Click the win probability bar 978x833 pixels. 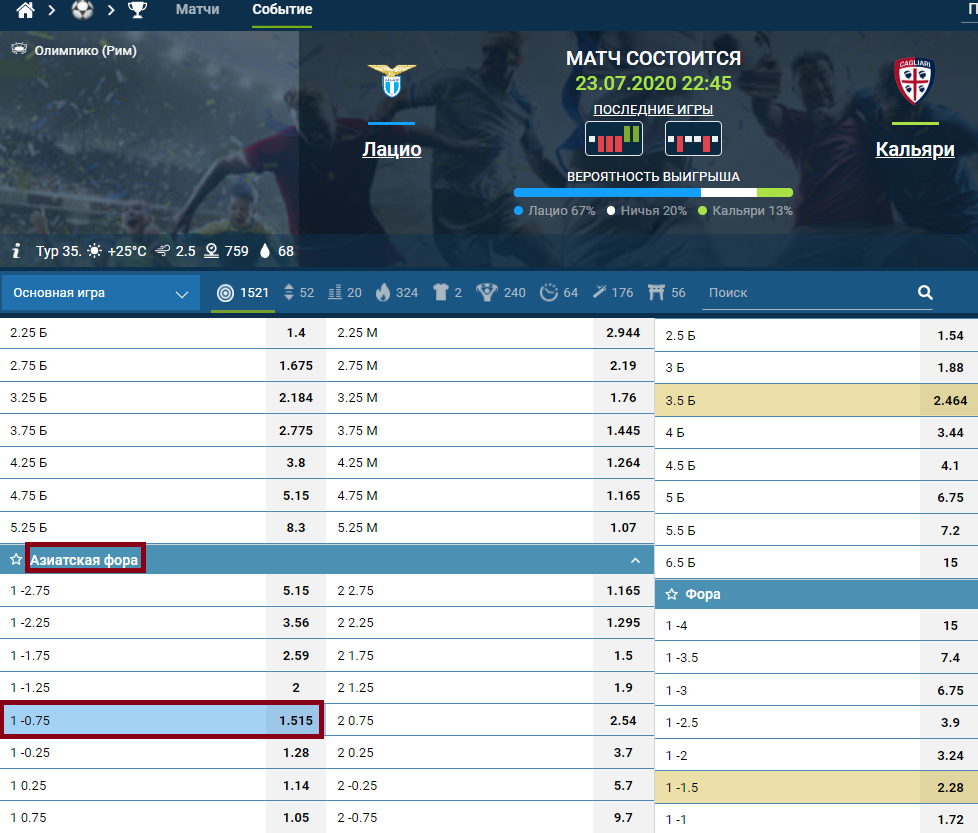point(652,193)
